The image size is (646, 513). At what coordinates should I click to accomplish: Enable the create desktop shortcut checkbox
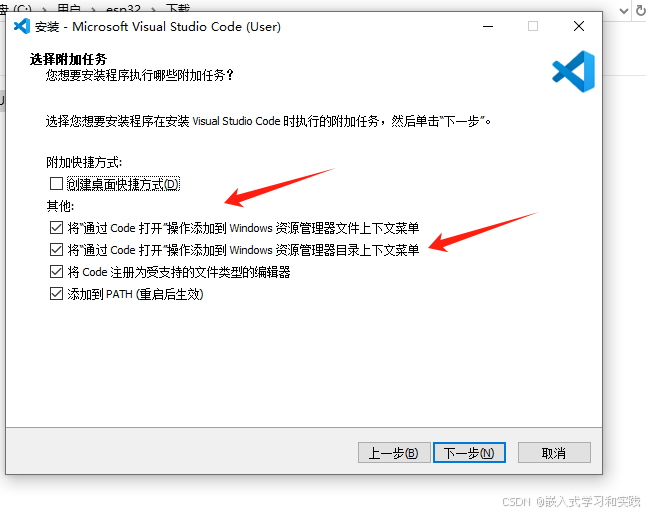[56, 184]
